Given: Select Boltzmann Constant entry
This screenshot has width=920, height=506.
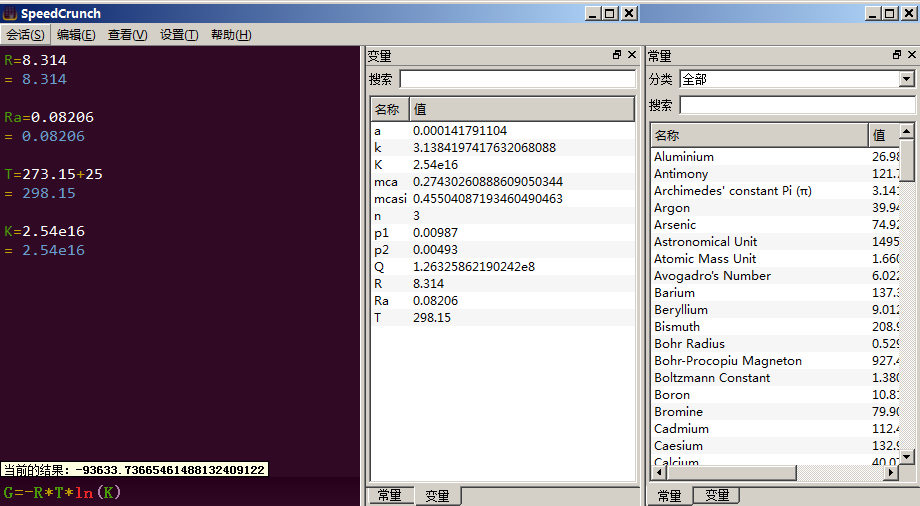Looking at the screenshot, I should [x=775, y=378].
